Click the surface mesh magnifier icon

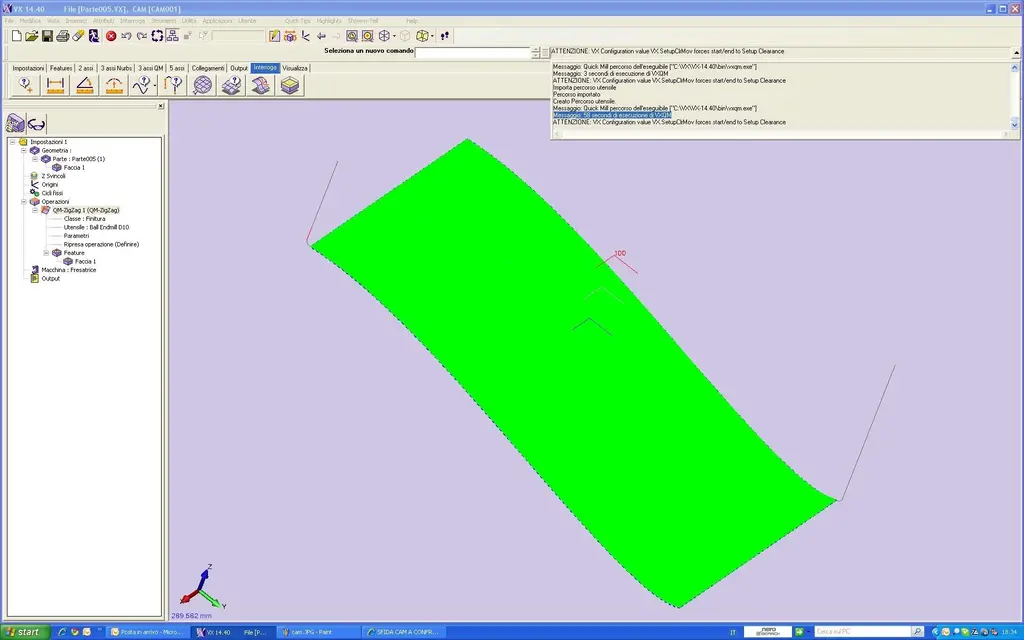(x=202, y=85)
